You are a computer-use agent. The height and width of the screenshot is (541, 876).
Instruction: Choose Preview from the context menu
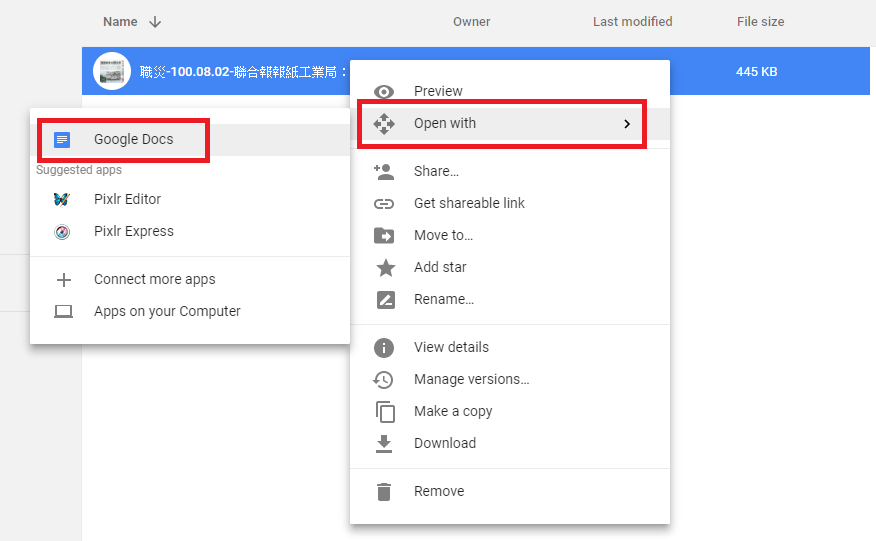point(510,91)
